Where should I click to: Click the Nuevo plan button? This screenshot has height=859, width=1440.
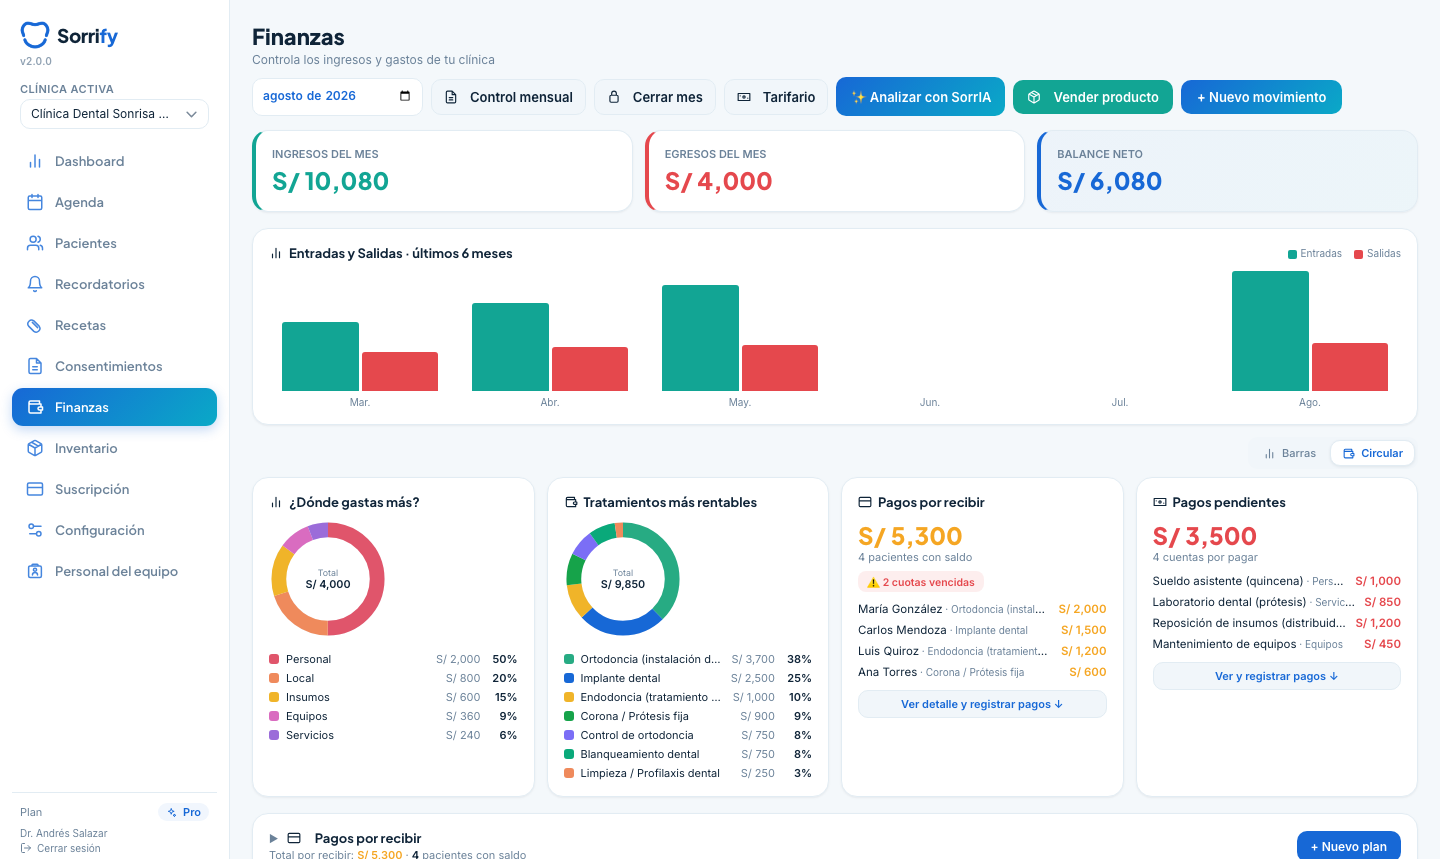(x=1348, y=846)
